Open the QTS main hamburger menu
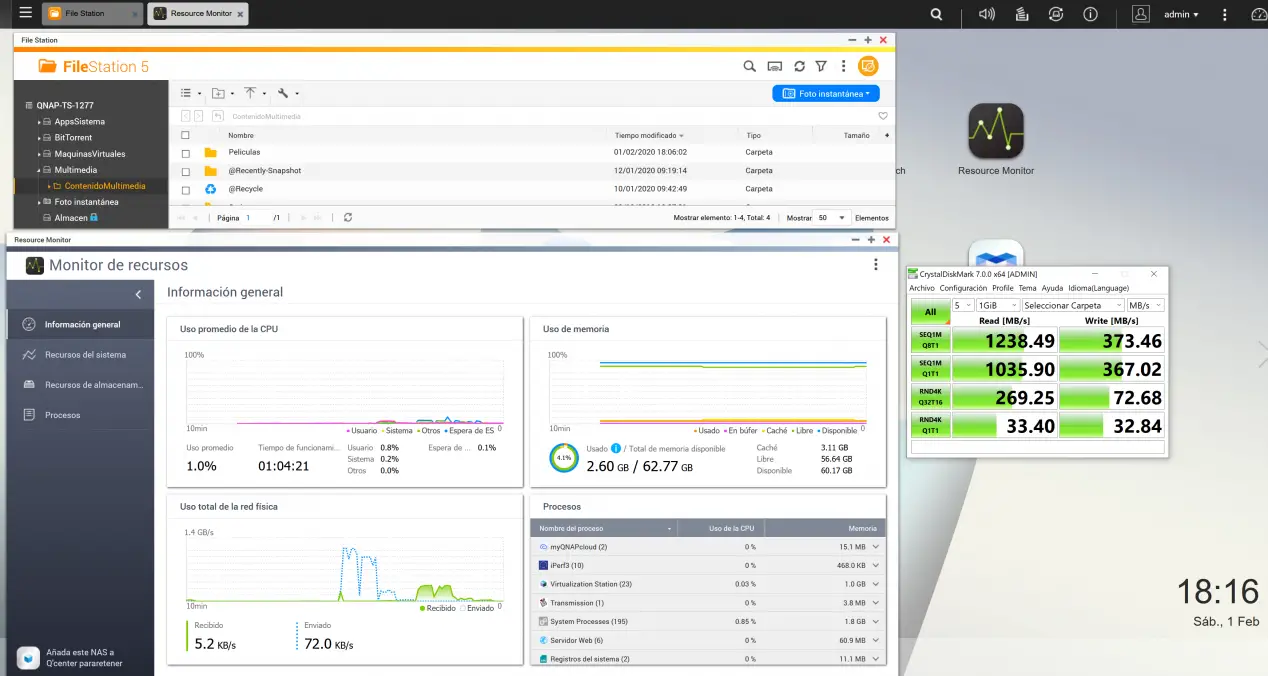The height and width of the screenshot is (676, 1268). point(25,14)
